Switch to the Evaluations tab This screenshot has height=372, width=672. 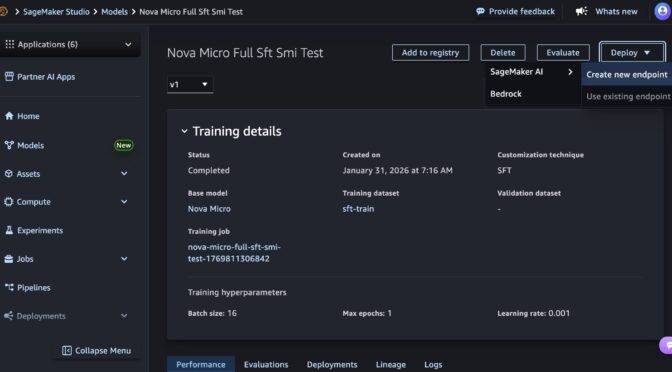pyautogui.click(x=266, y=364)
